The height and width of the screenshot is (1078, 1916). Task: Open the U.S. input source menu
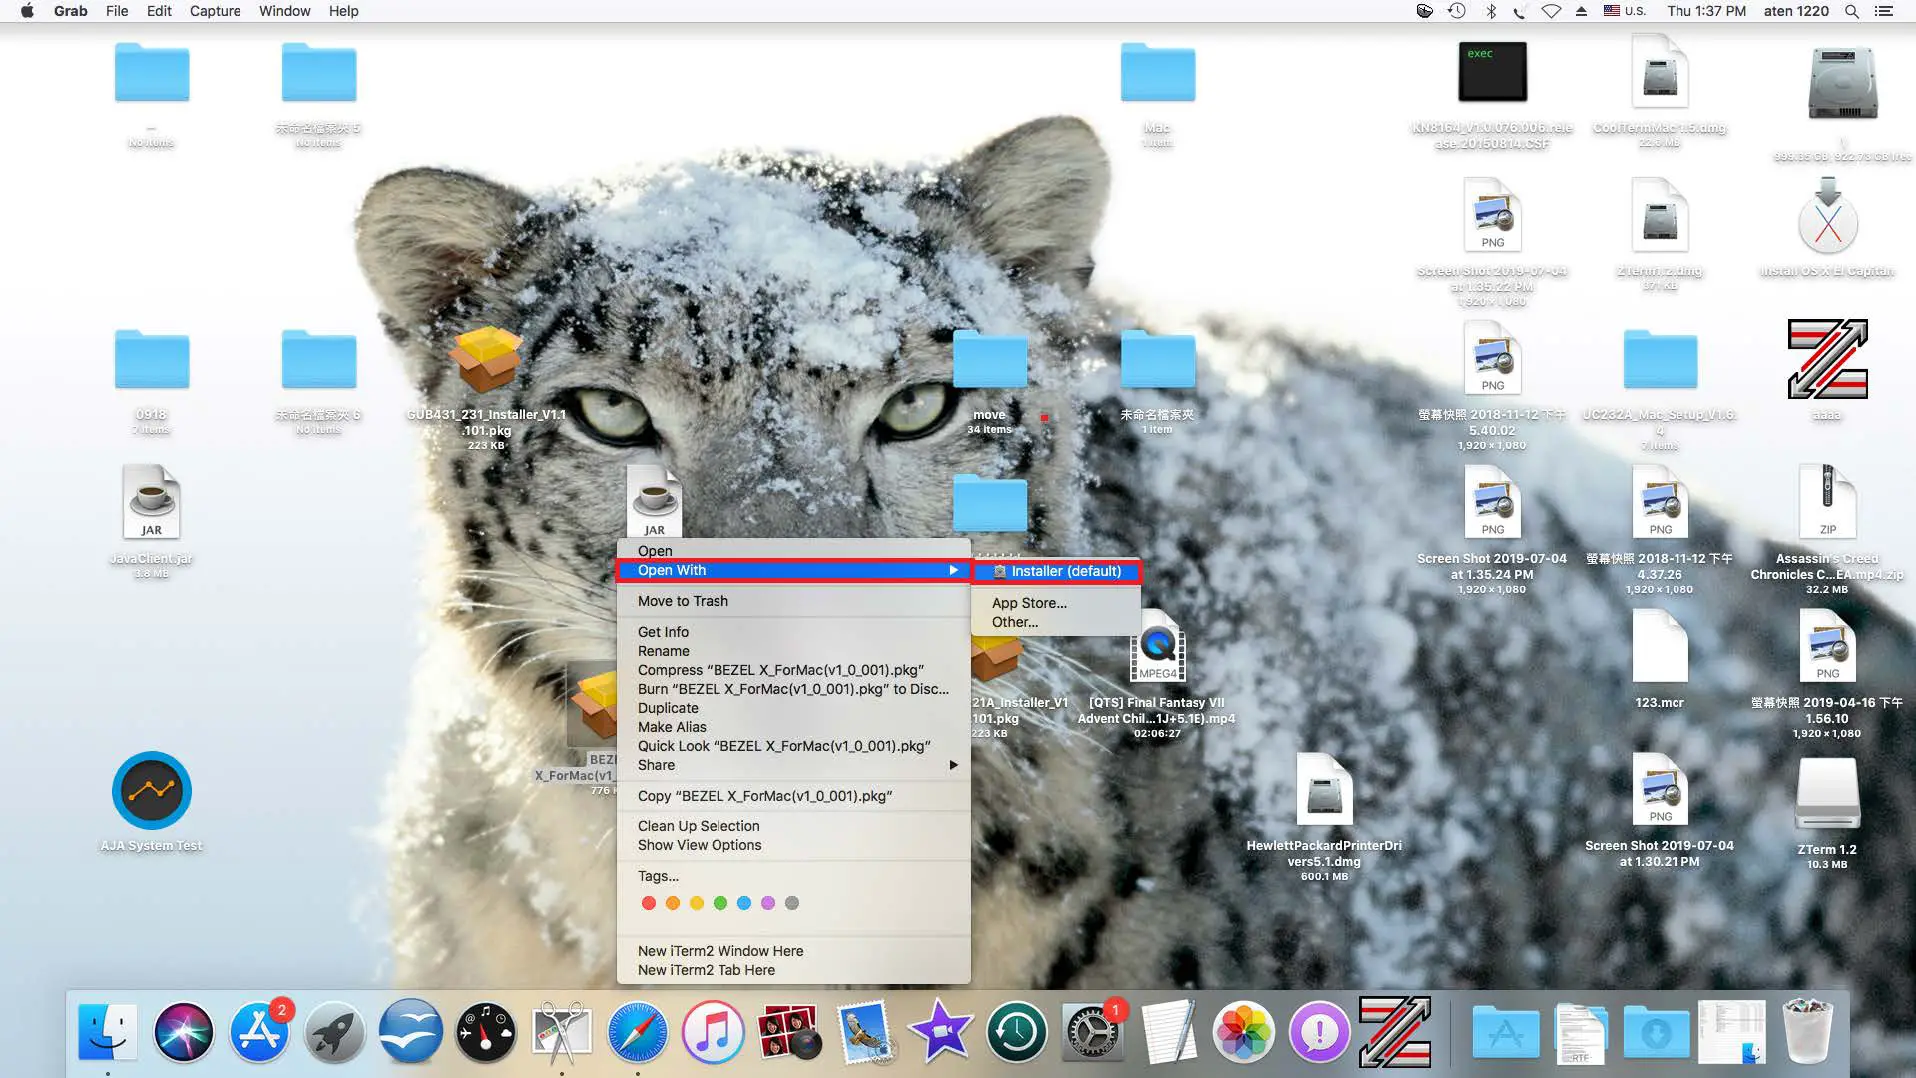[x=1622, y=11]
